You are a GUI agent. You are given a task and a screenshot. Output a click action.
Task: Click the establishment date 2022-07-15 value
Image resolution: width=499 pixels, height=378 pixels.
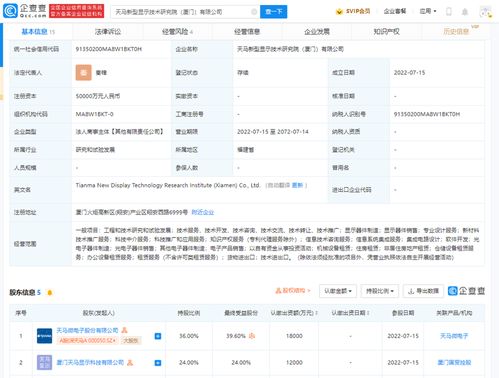[409, 73]
